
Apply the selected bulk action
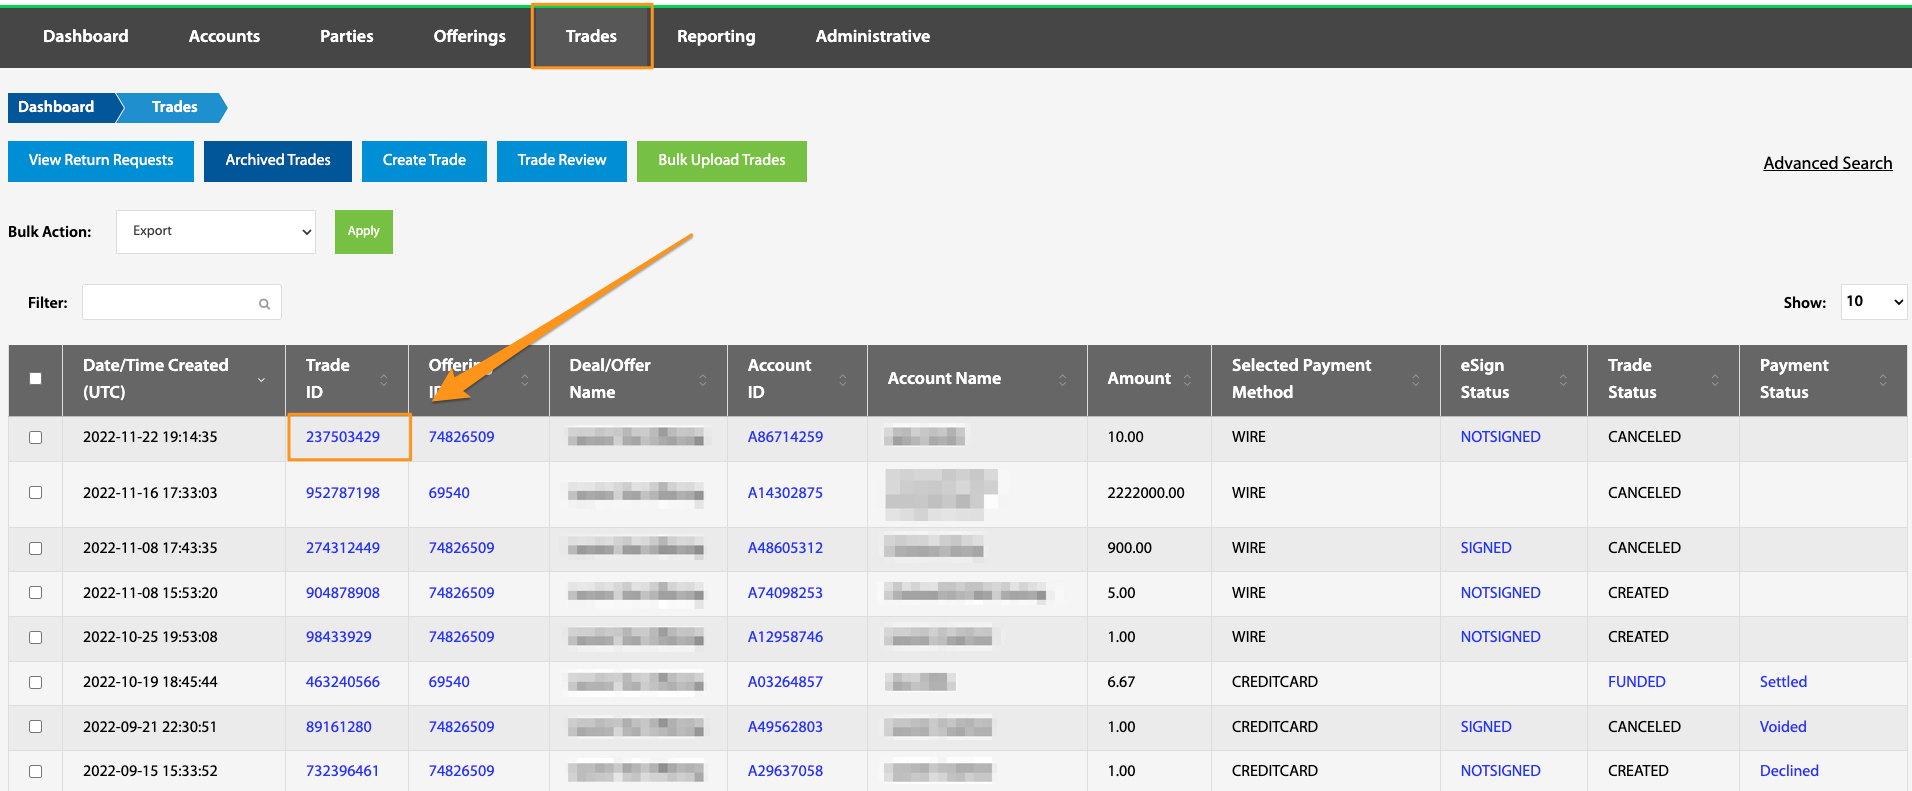(364, 232)
